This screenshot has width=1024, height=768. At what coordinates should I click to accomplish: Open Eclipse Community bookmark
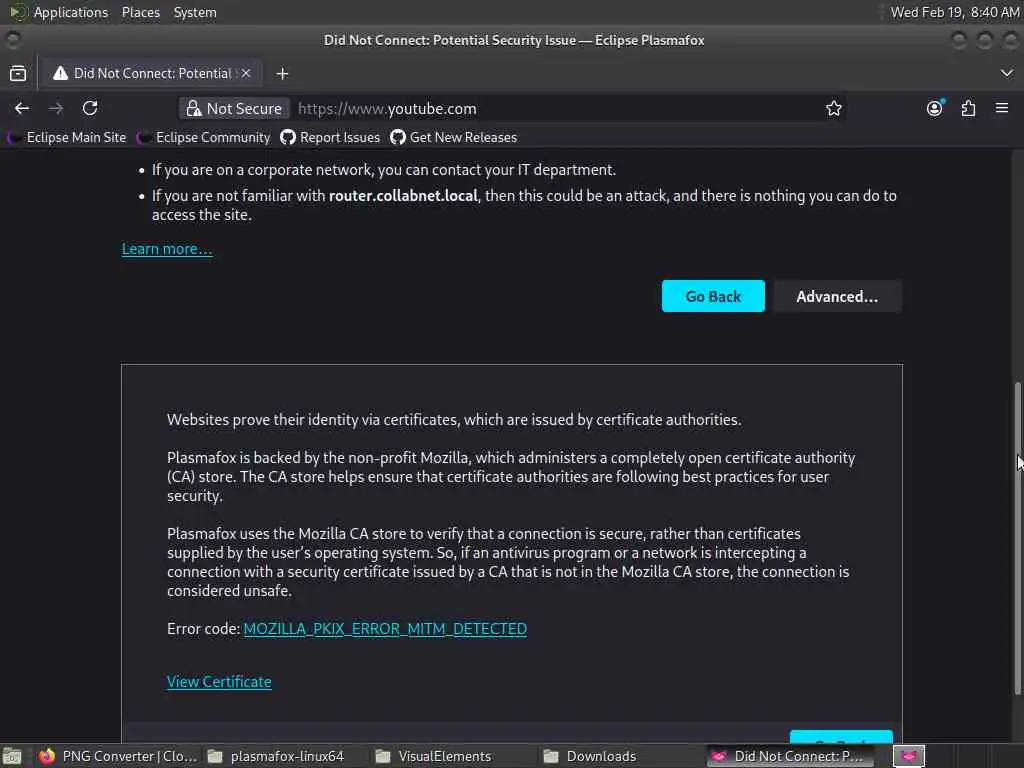pyautogui.click(x=204, y=137)
